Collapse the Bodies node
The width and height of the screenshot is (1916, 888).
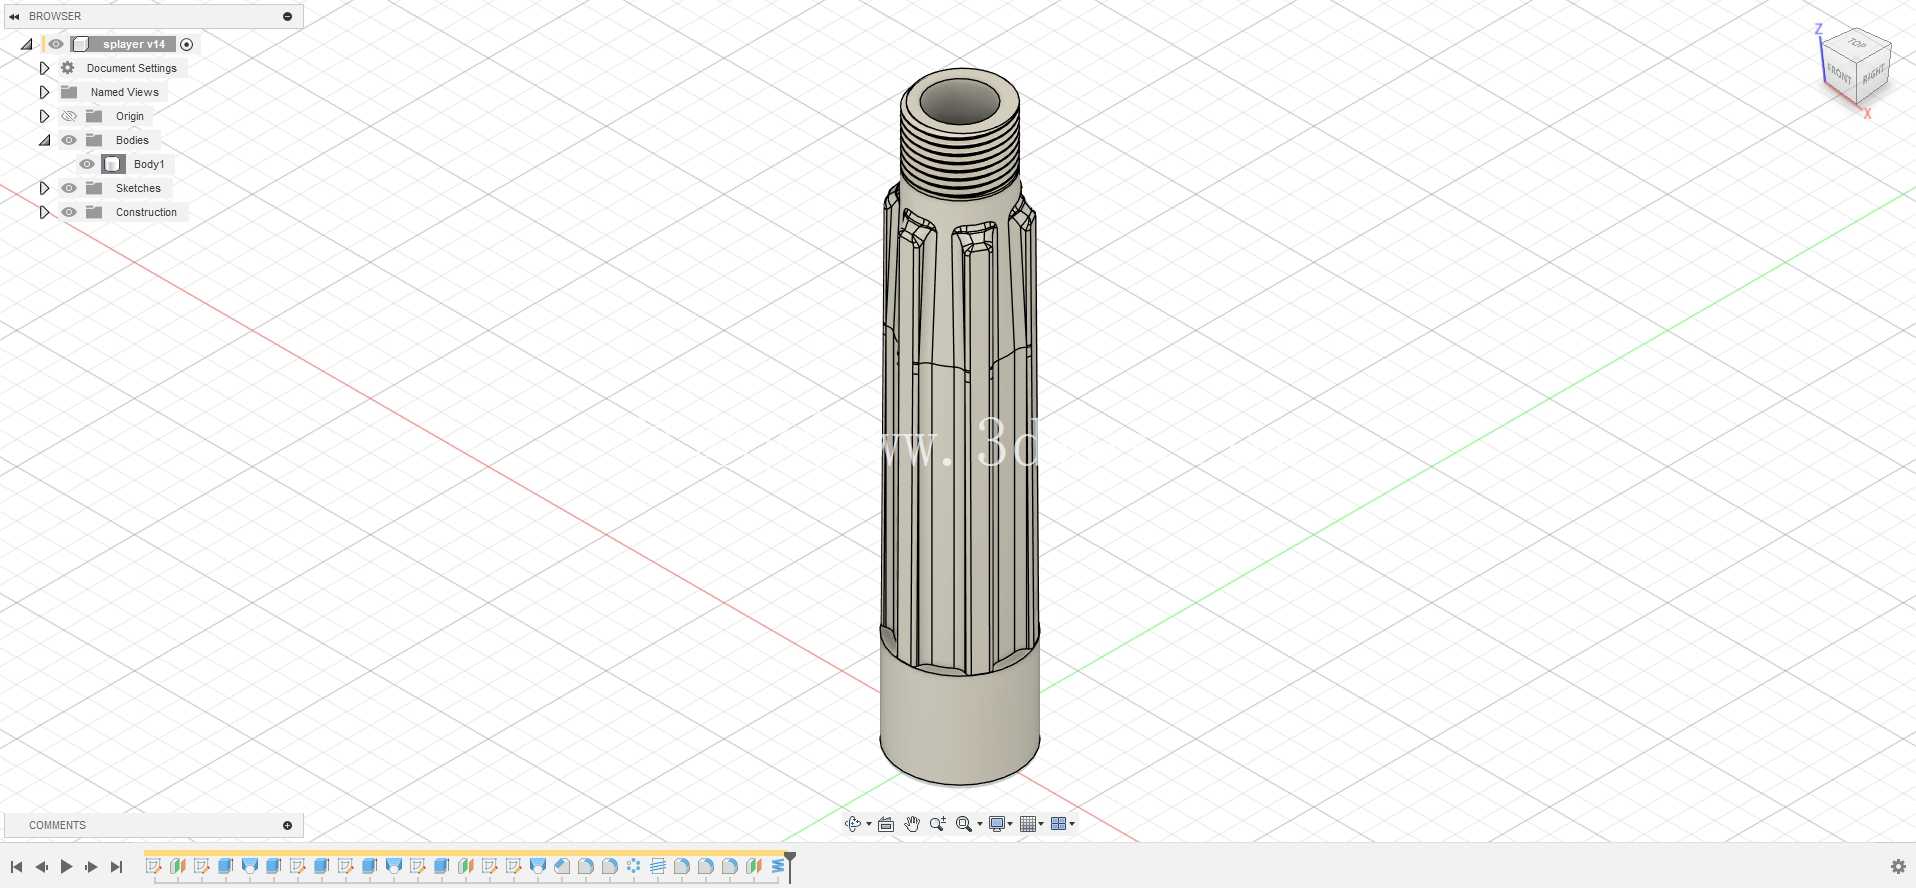44,140
